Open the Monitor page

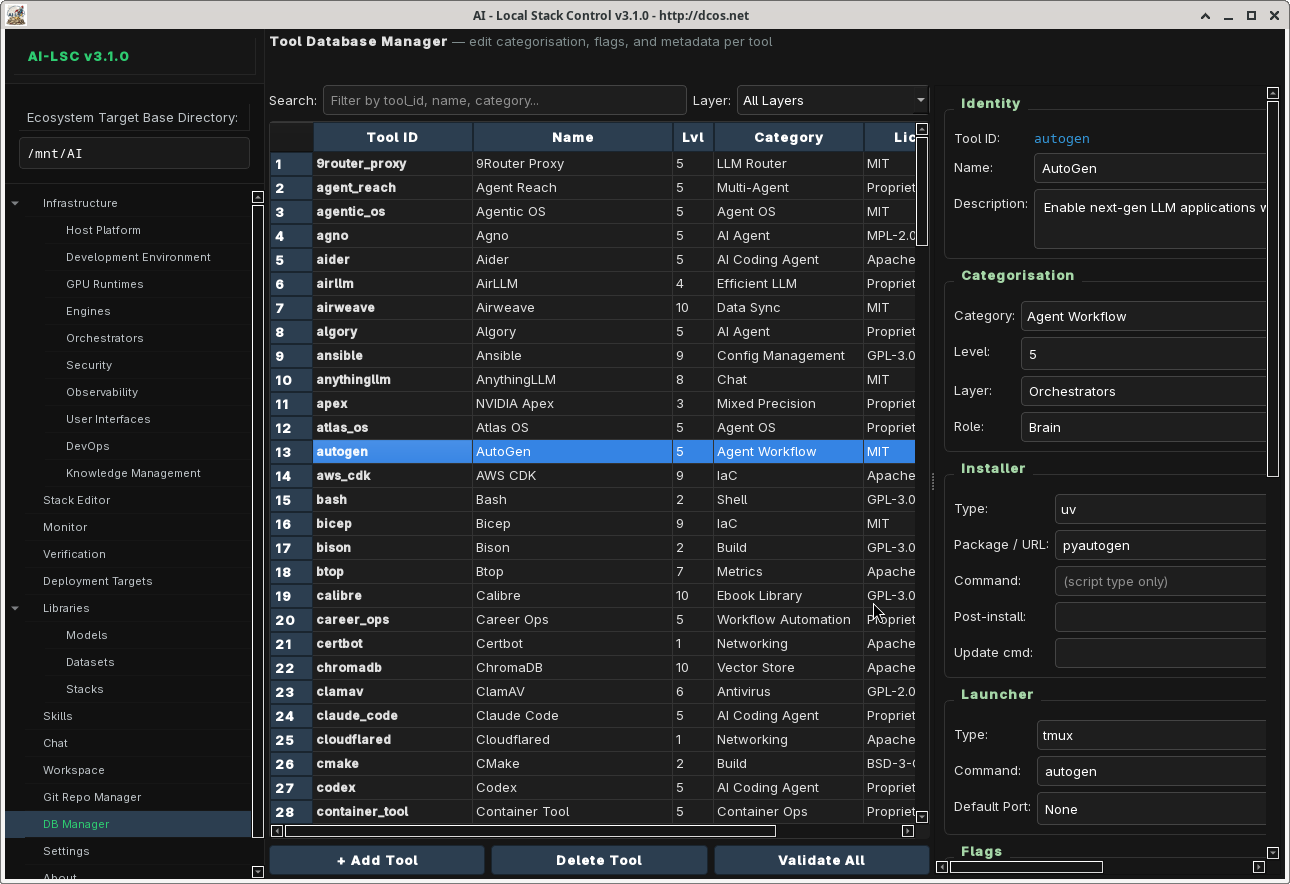65,528
